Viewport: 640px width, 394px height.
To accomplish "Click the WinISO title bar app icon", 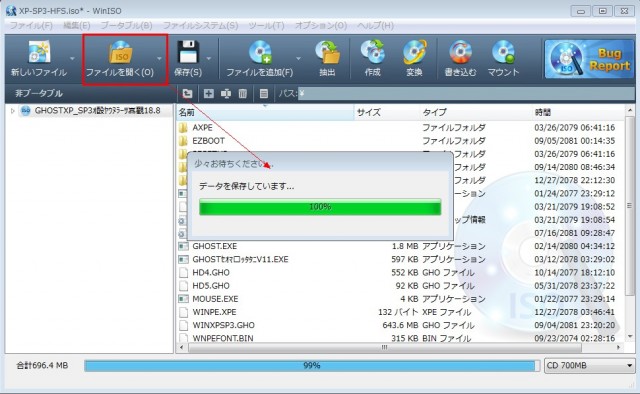I will (x=11, y=11).
